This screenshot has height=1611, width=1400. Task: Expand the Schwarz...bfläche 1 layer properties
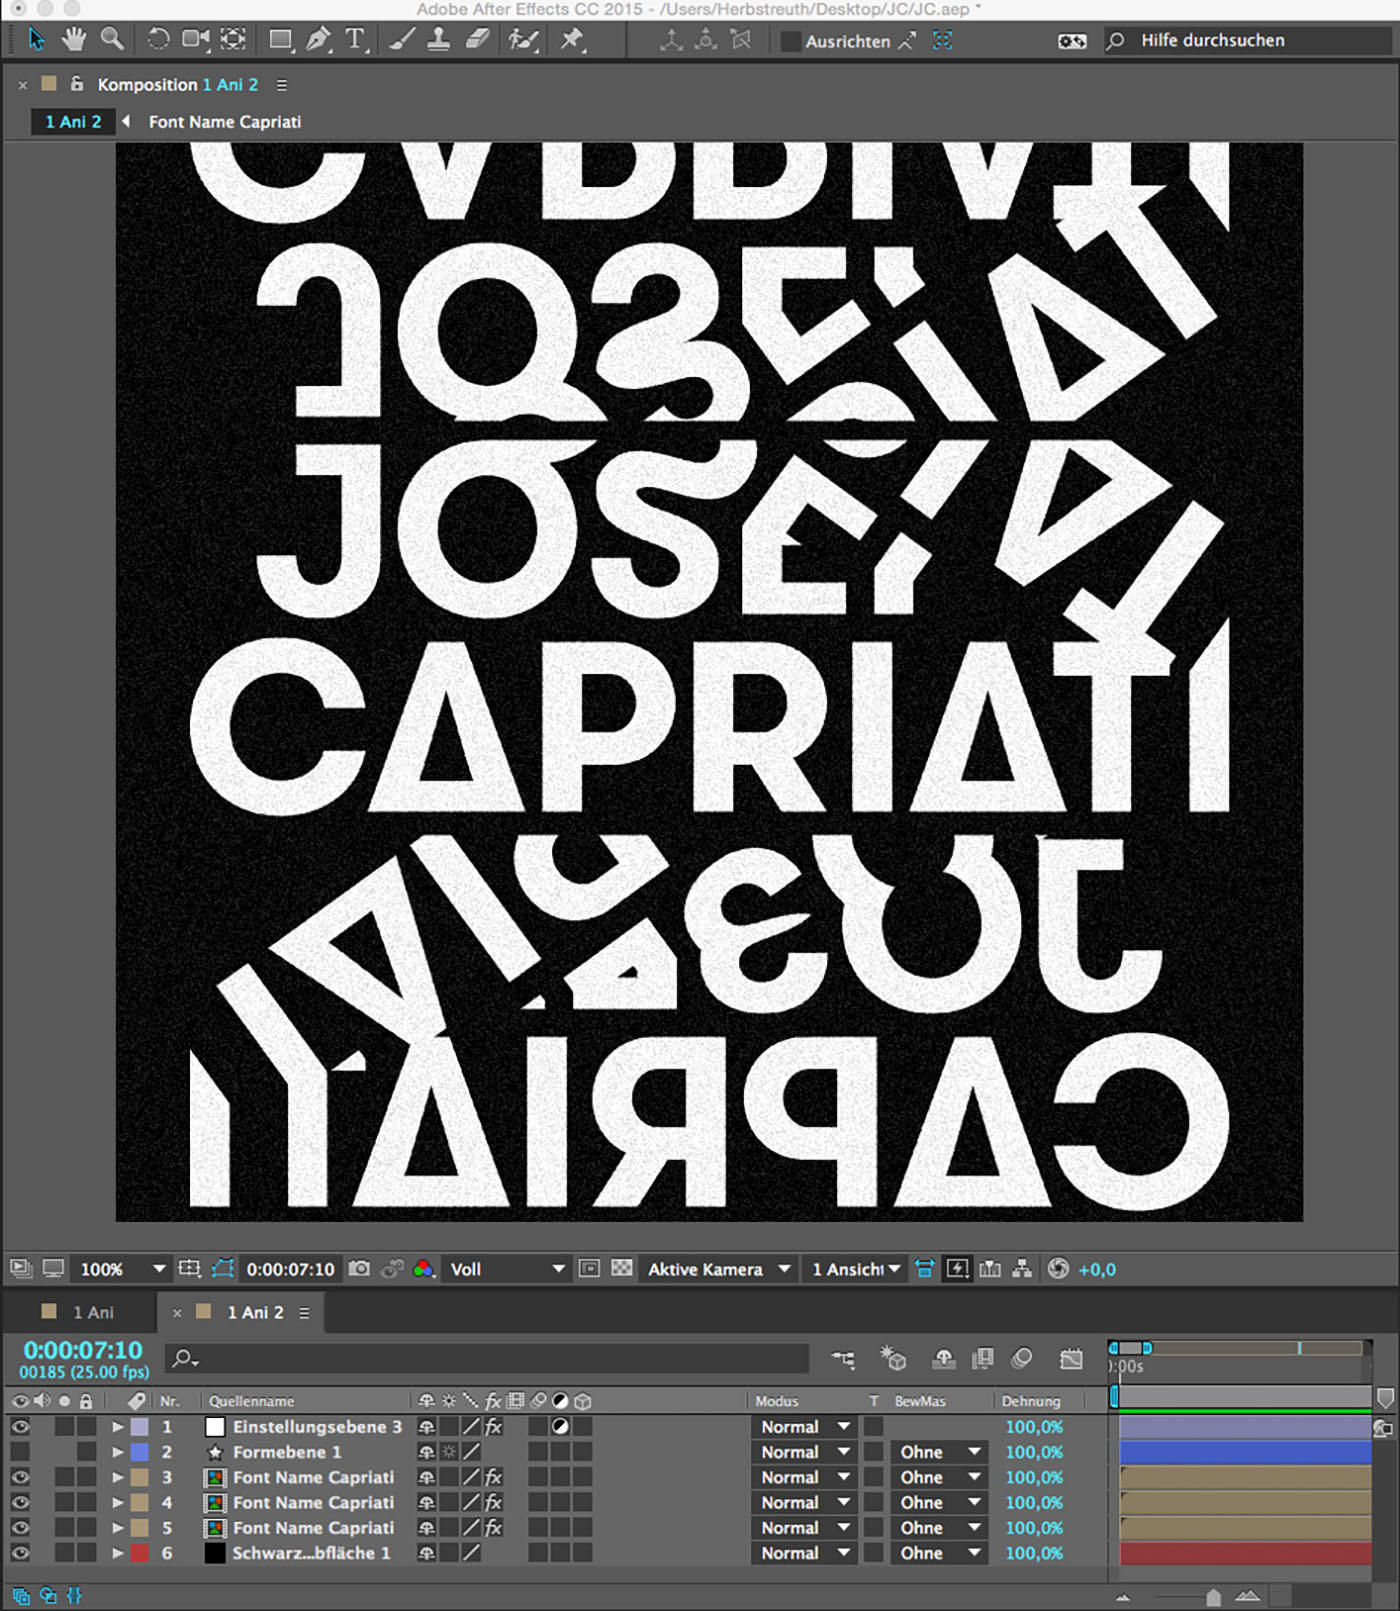(118, 1553)
